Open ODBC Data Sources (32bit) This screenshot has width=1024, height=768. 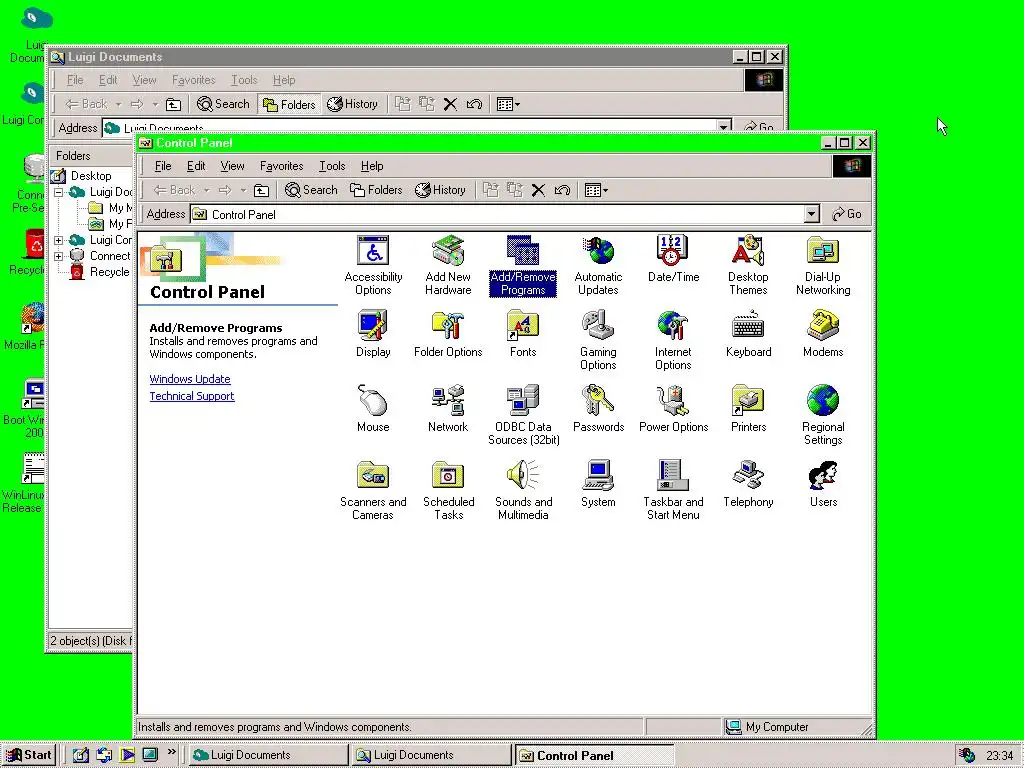point(523,415)
